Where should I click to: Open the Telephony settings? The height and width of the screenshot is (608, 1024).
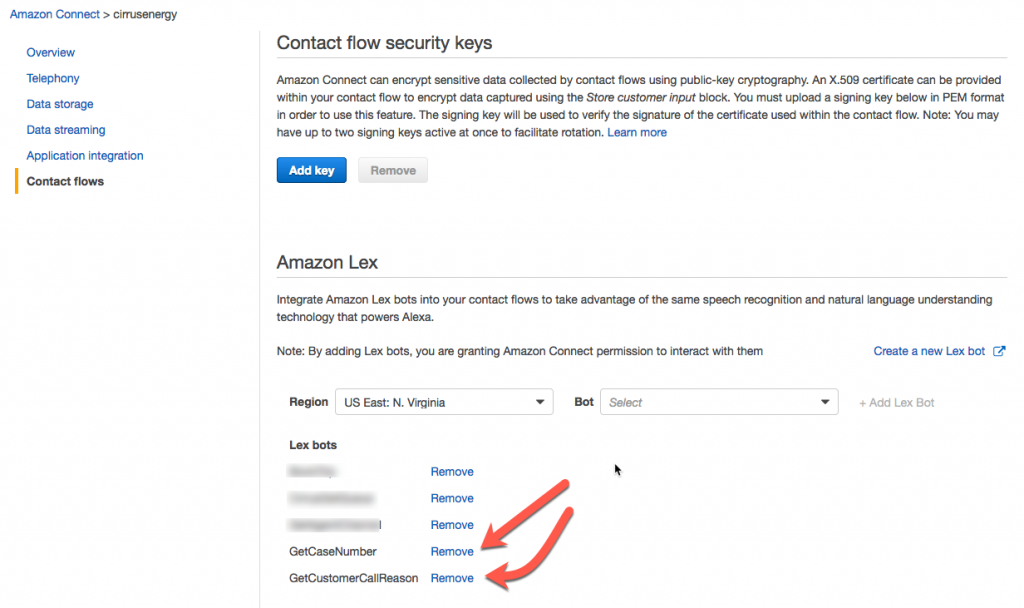pyautogui.click(x=53, y=78)
